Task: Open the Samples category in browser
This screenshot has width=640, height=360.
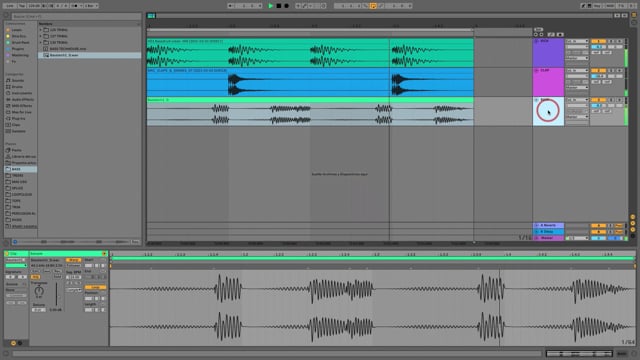Action: coord(18,131)
